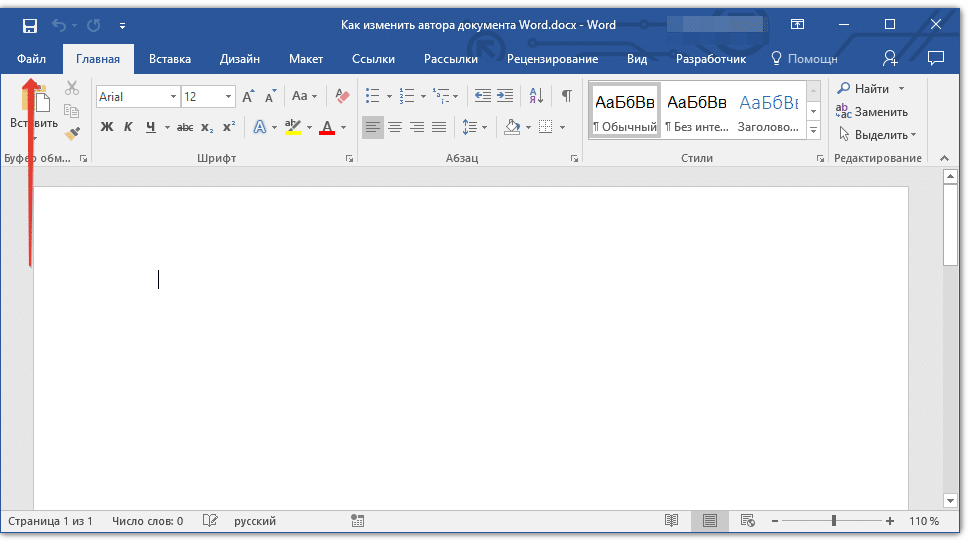Viewport: 968px width, 541px height.
Task: Cut selection with scissors icon
Action: [x=72, y=88]
